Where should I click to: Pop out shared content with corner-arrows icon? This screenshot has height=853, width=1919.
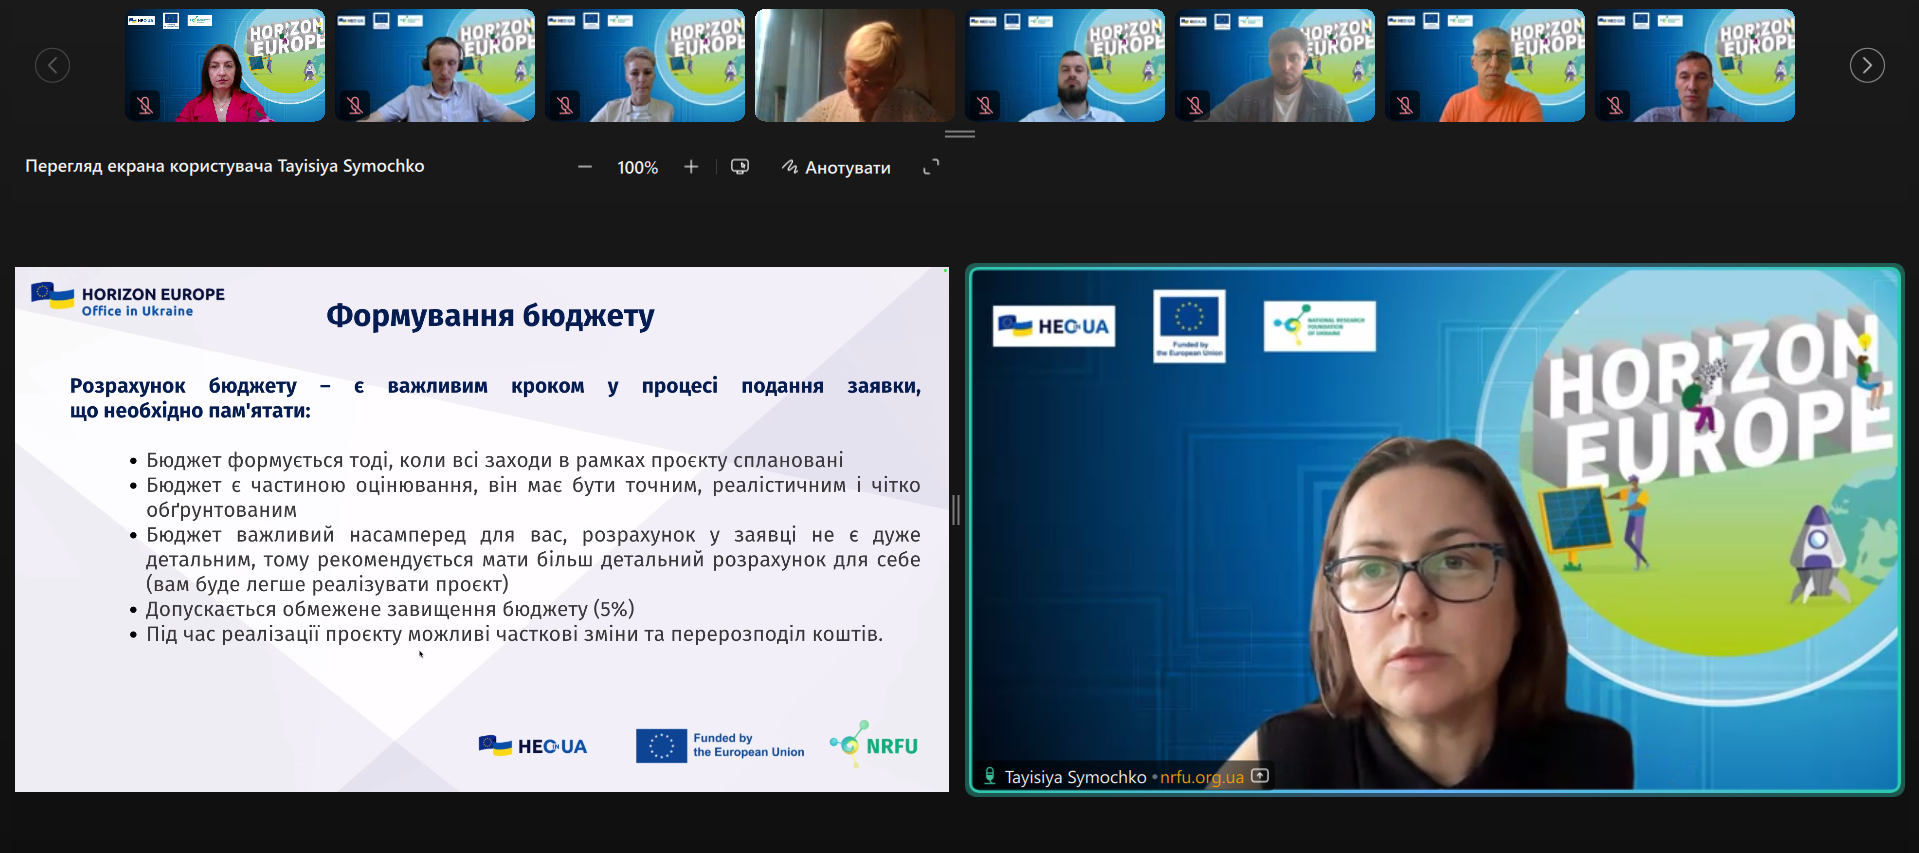point(931,167)
